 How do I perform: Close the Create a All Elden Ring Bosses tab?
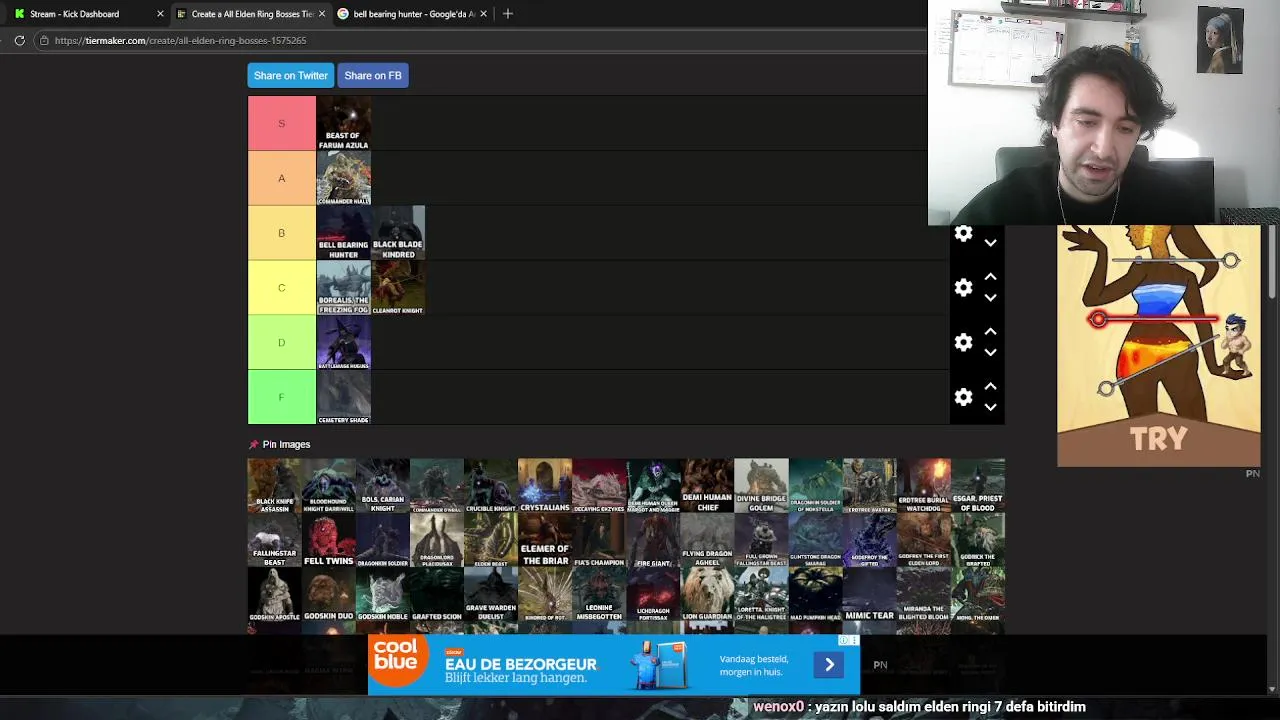point(322,14)
